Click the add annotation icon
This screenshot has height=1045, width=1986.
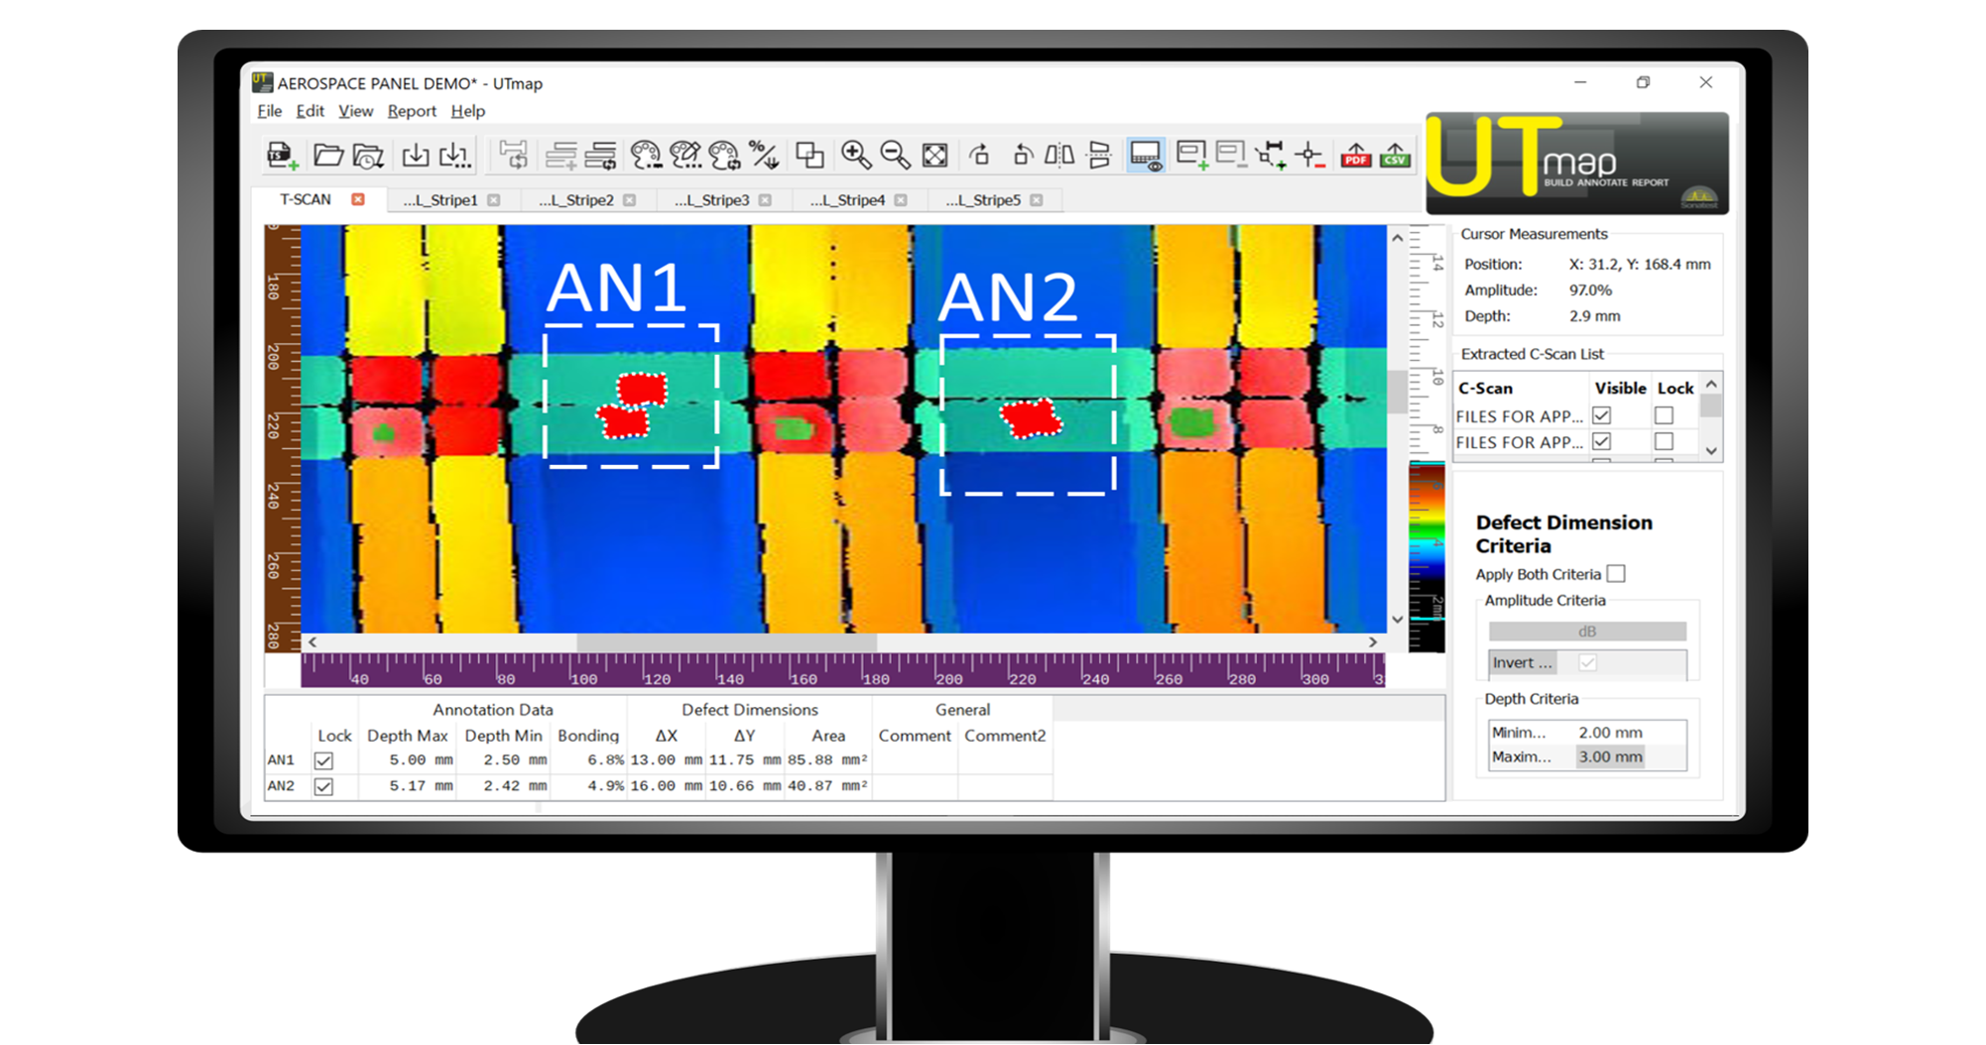(x=1192, y=155)
